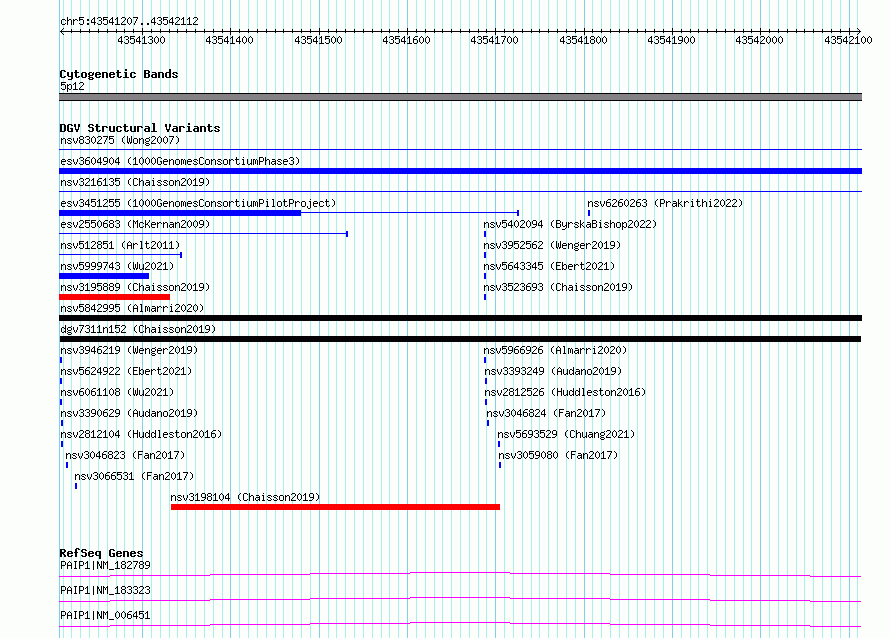The height and width of the screenshot is (638, 890).
Task: Open dgv7311n152 (Chaisson2019) label
Action: (x=138, y=329)
